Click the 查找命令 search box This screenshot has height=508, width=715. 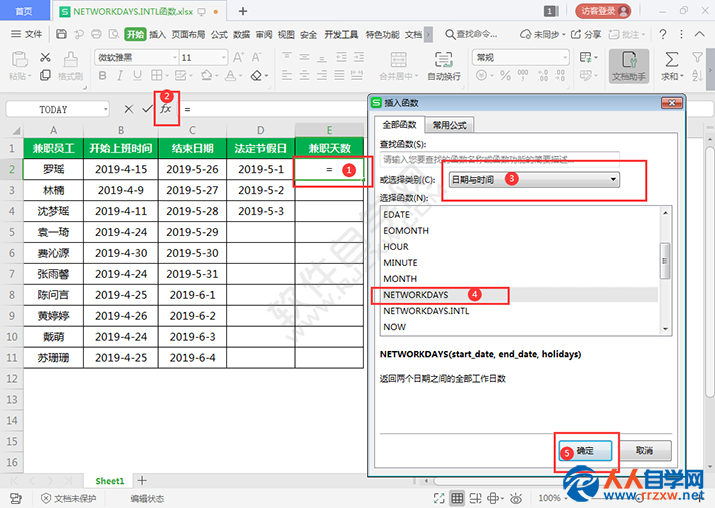[x=471, y=34]
